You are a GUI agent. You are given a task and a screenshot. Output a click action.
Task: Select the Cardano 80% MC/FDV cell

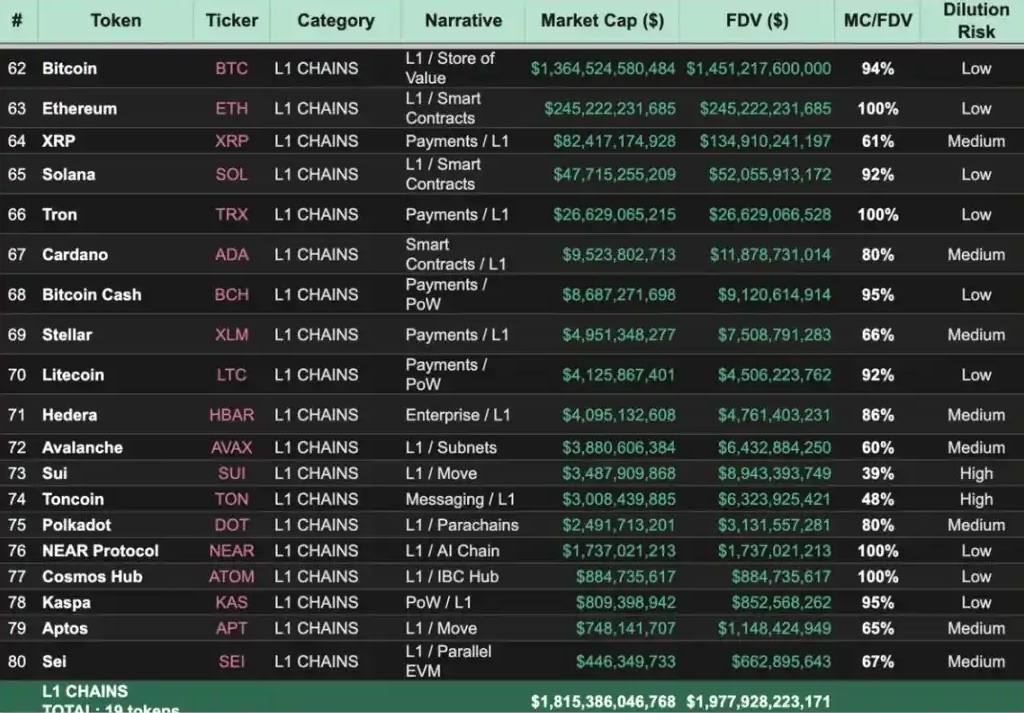(877, 255)
